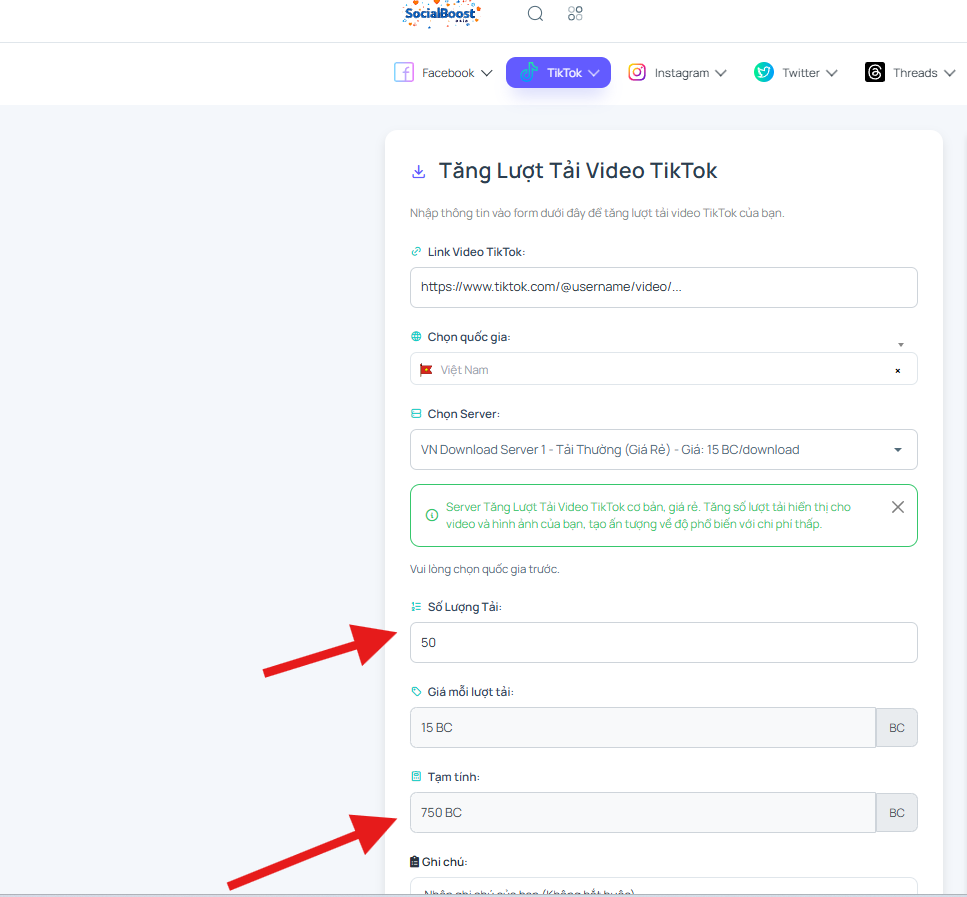Open the Threads services menu

[x=910, y=73]
